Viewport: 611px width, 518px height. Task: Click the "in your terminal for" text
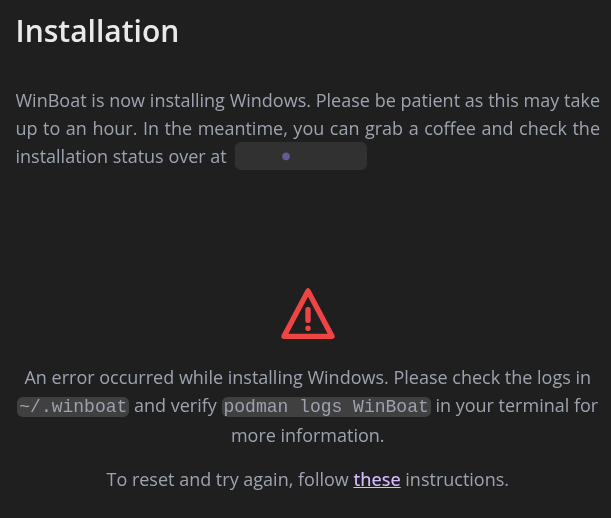tap(517, 407)
